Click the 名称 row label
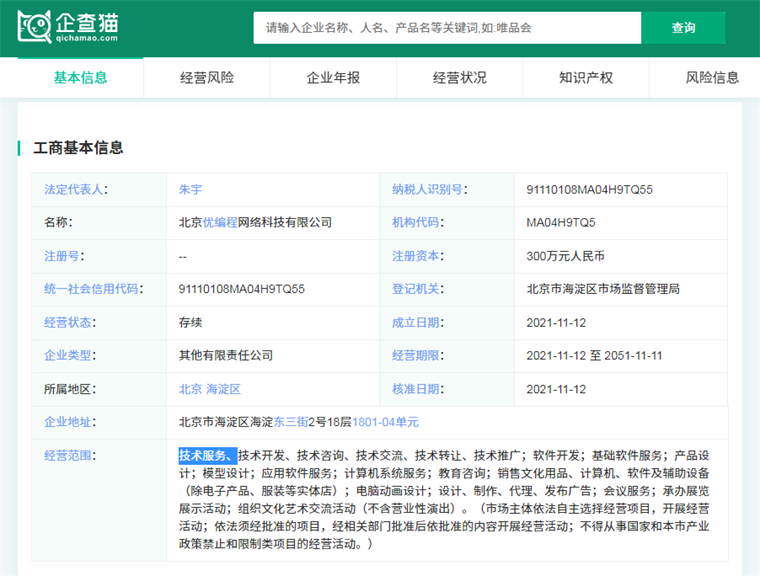 click(x=58, y=223)
